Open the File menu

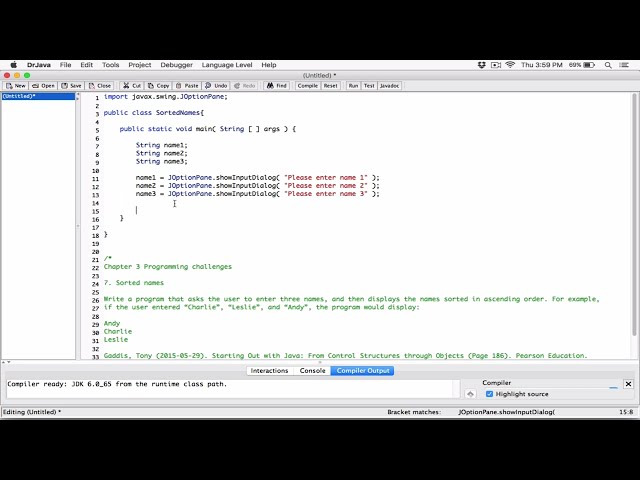(65, 65)
